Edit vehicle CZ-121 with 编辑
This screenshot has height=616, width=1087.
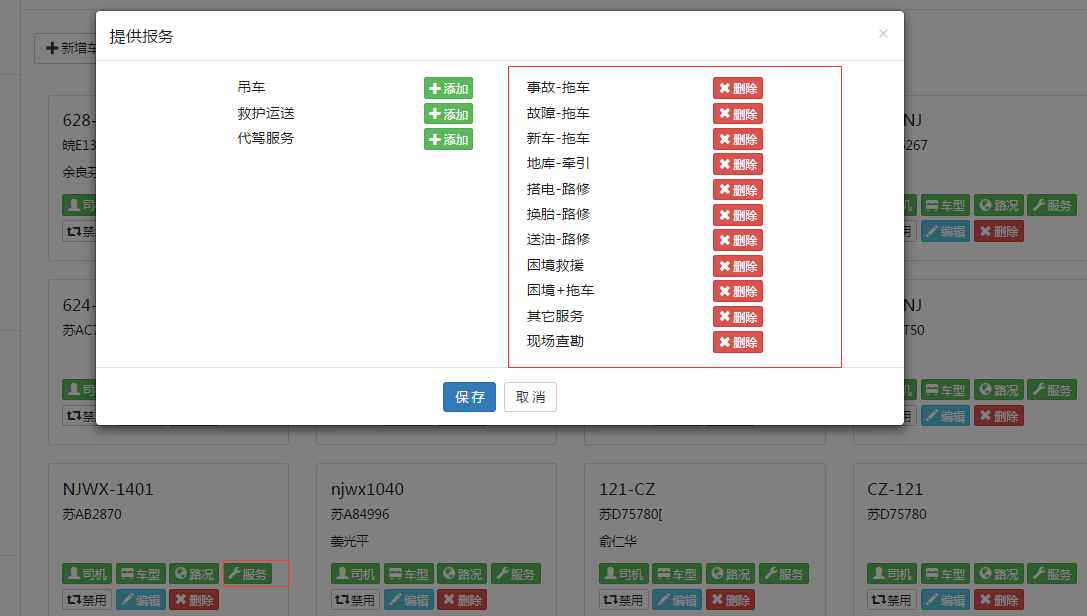945,600
